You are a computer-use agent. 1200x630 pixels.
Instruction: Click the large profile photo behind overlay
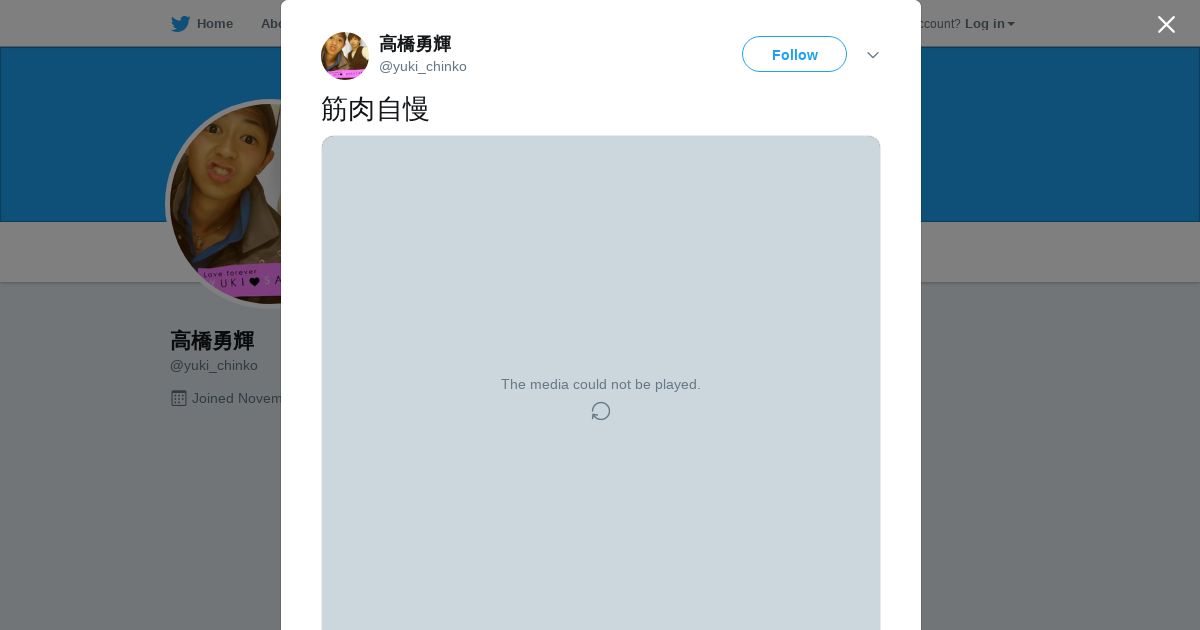pos(224,204)
